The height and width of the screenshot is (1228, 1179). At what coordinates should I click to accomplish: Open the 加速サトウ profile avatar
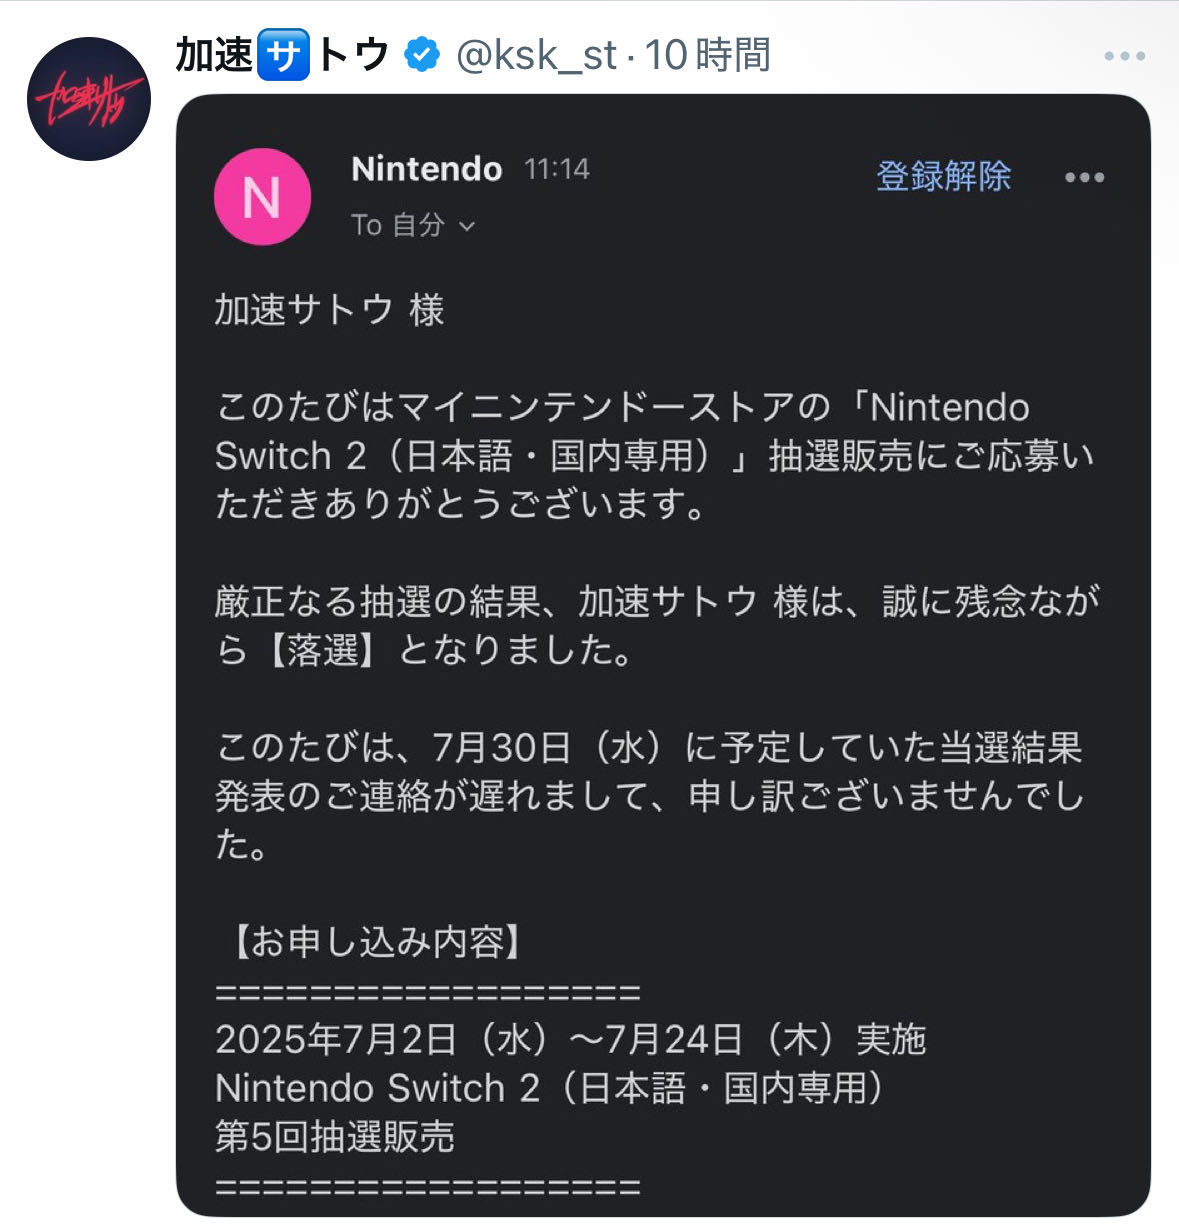tap(88, 99)
